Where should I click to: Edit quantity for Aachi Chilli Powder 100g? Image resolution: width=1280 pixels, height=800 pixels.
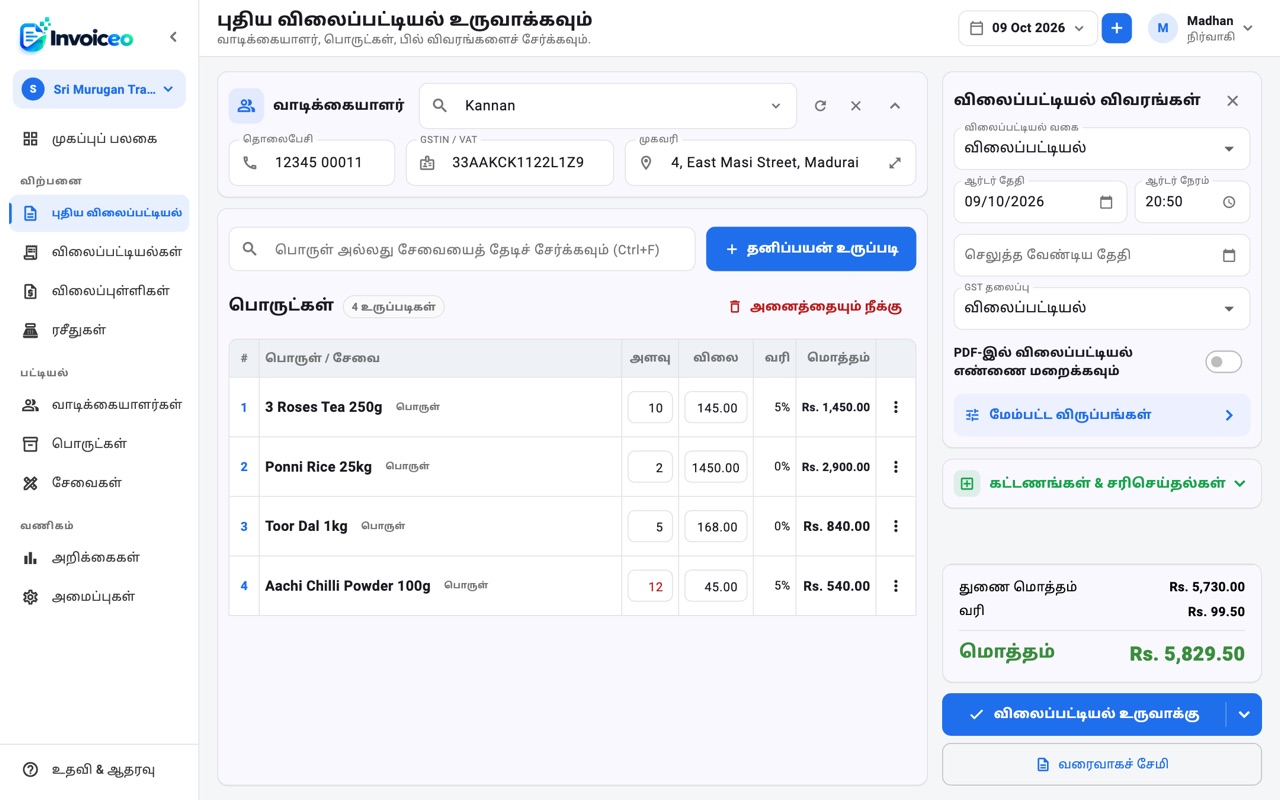(650, 586)
